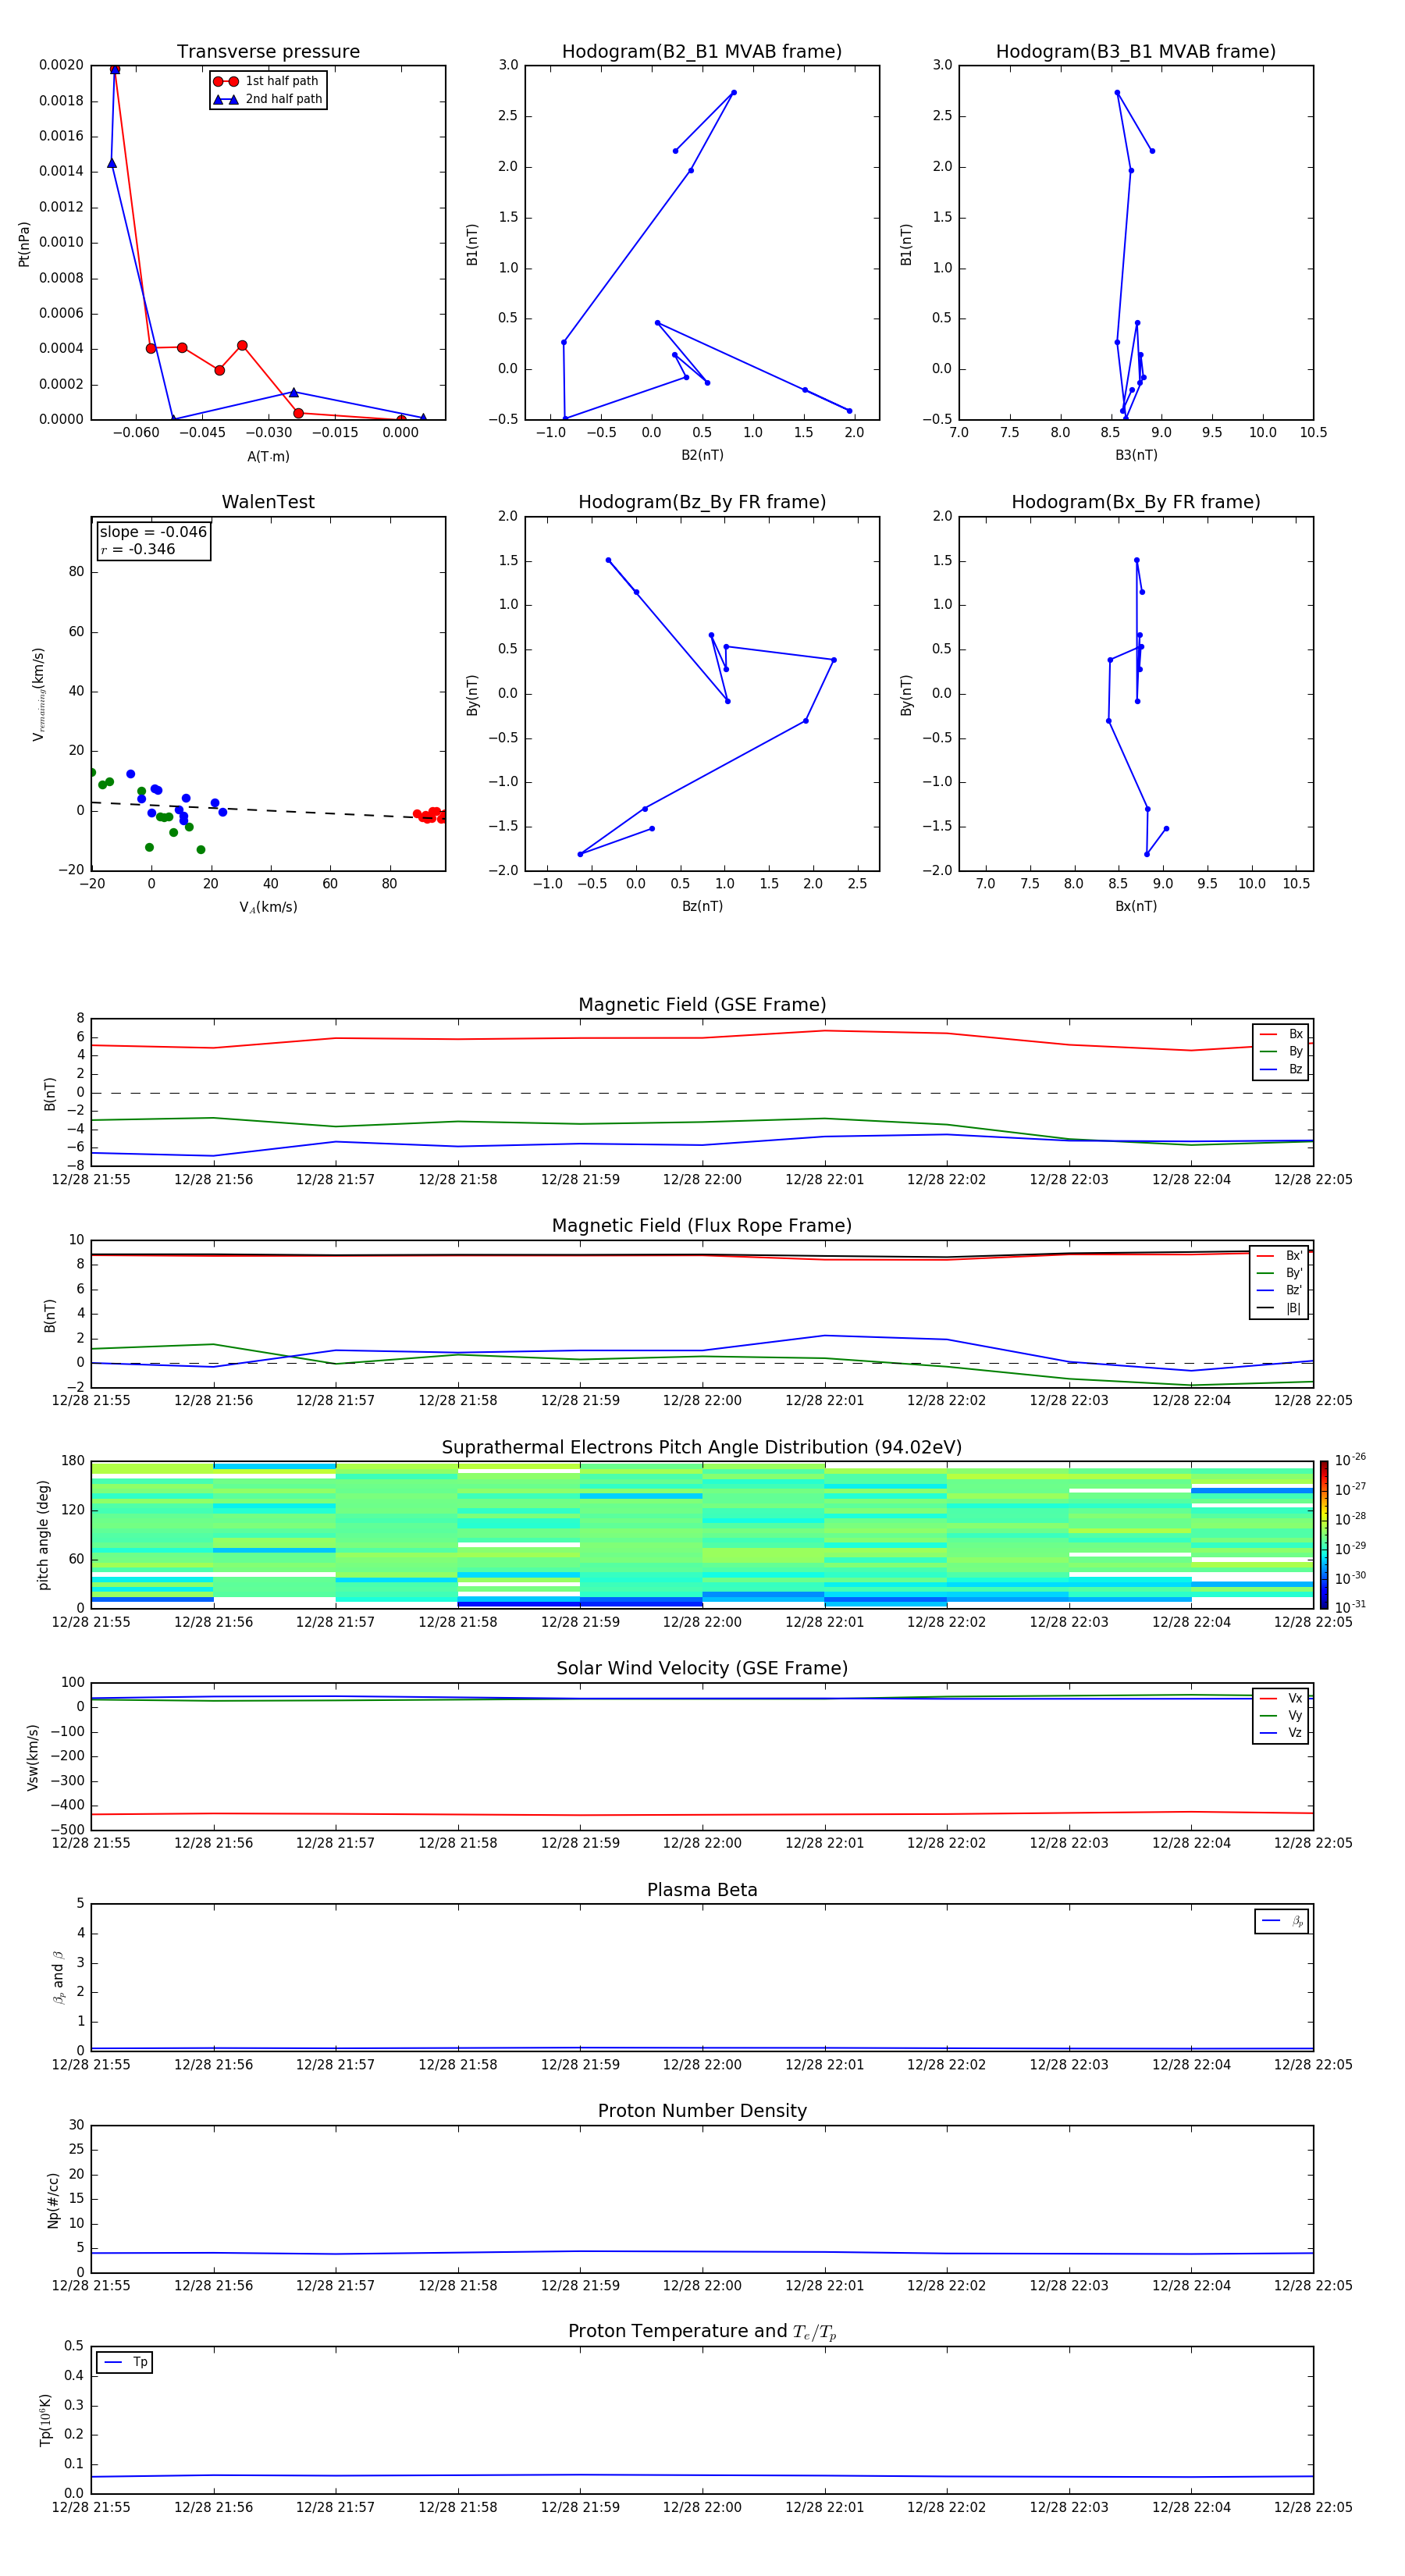Click the "r = -0.346" annotation

click(x=138, y=549)
